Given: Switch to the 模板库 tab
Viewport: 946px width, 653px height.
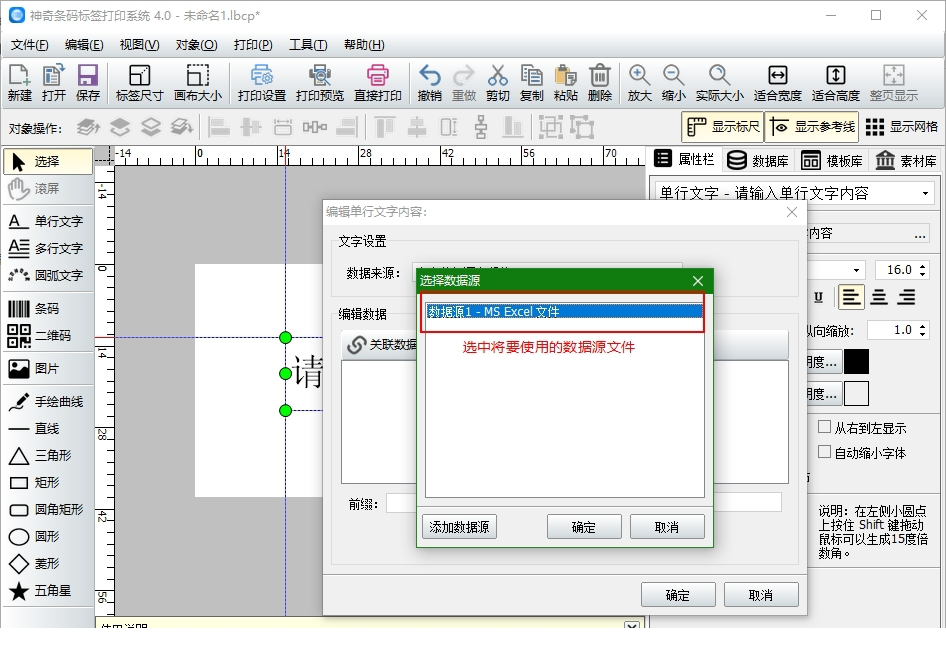Looking at the screenshot, I should pos(832,160).
